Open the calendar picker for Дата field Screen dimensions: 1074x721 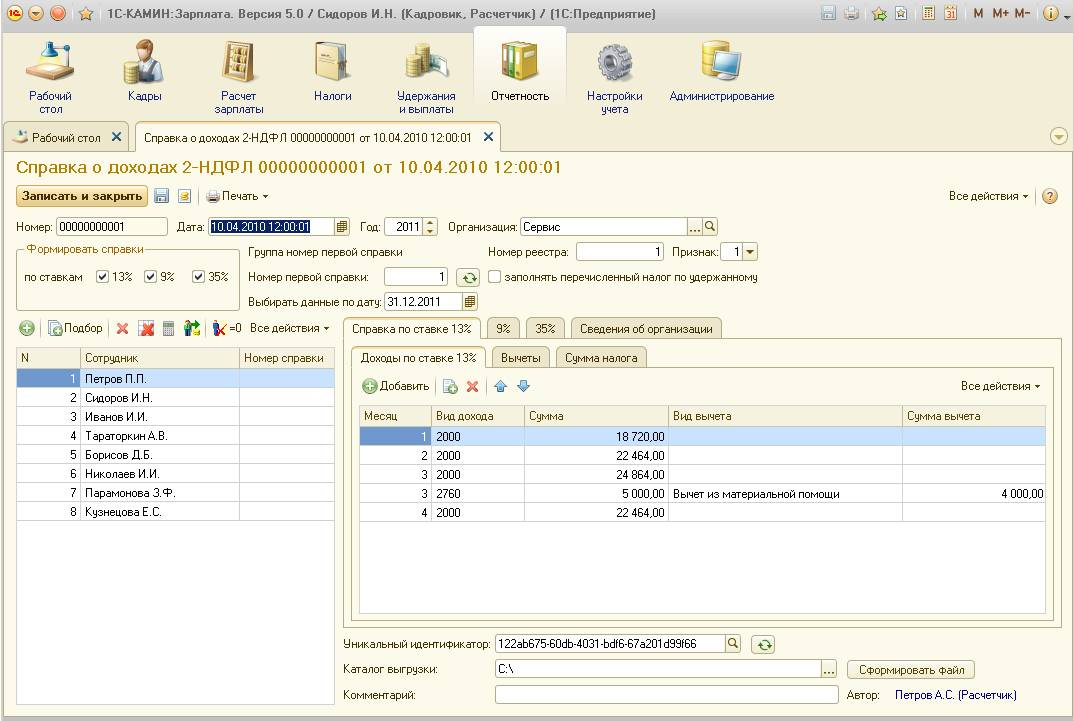(342, 227)
